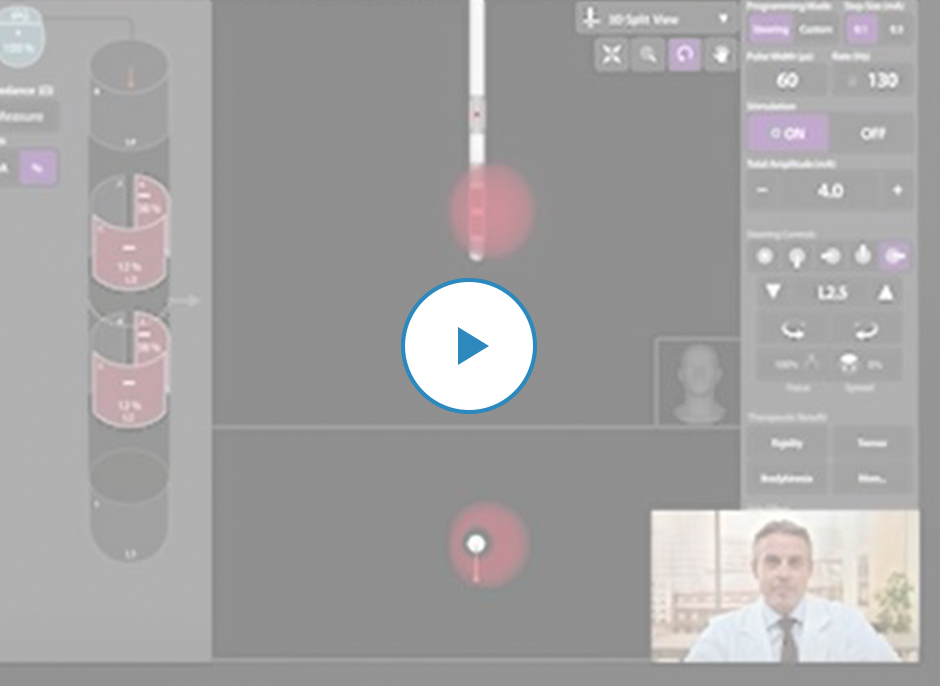Click the fit-to-view expand arrows icon
Image resolution: width=940 pixels, height=686 pixels.
click(611, 55)
